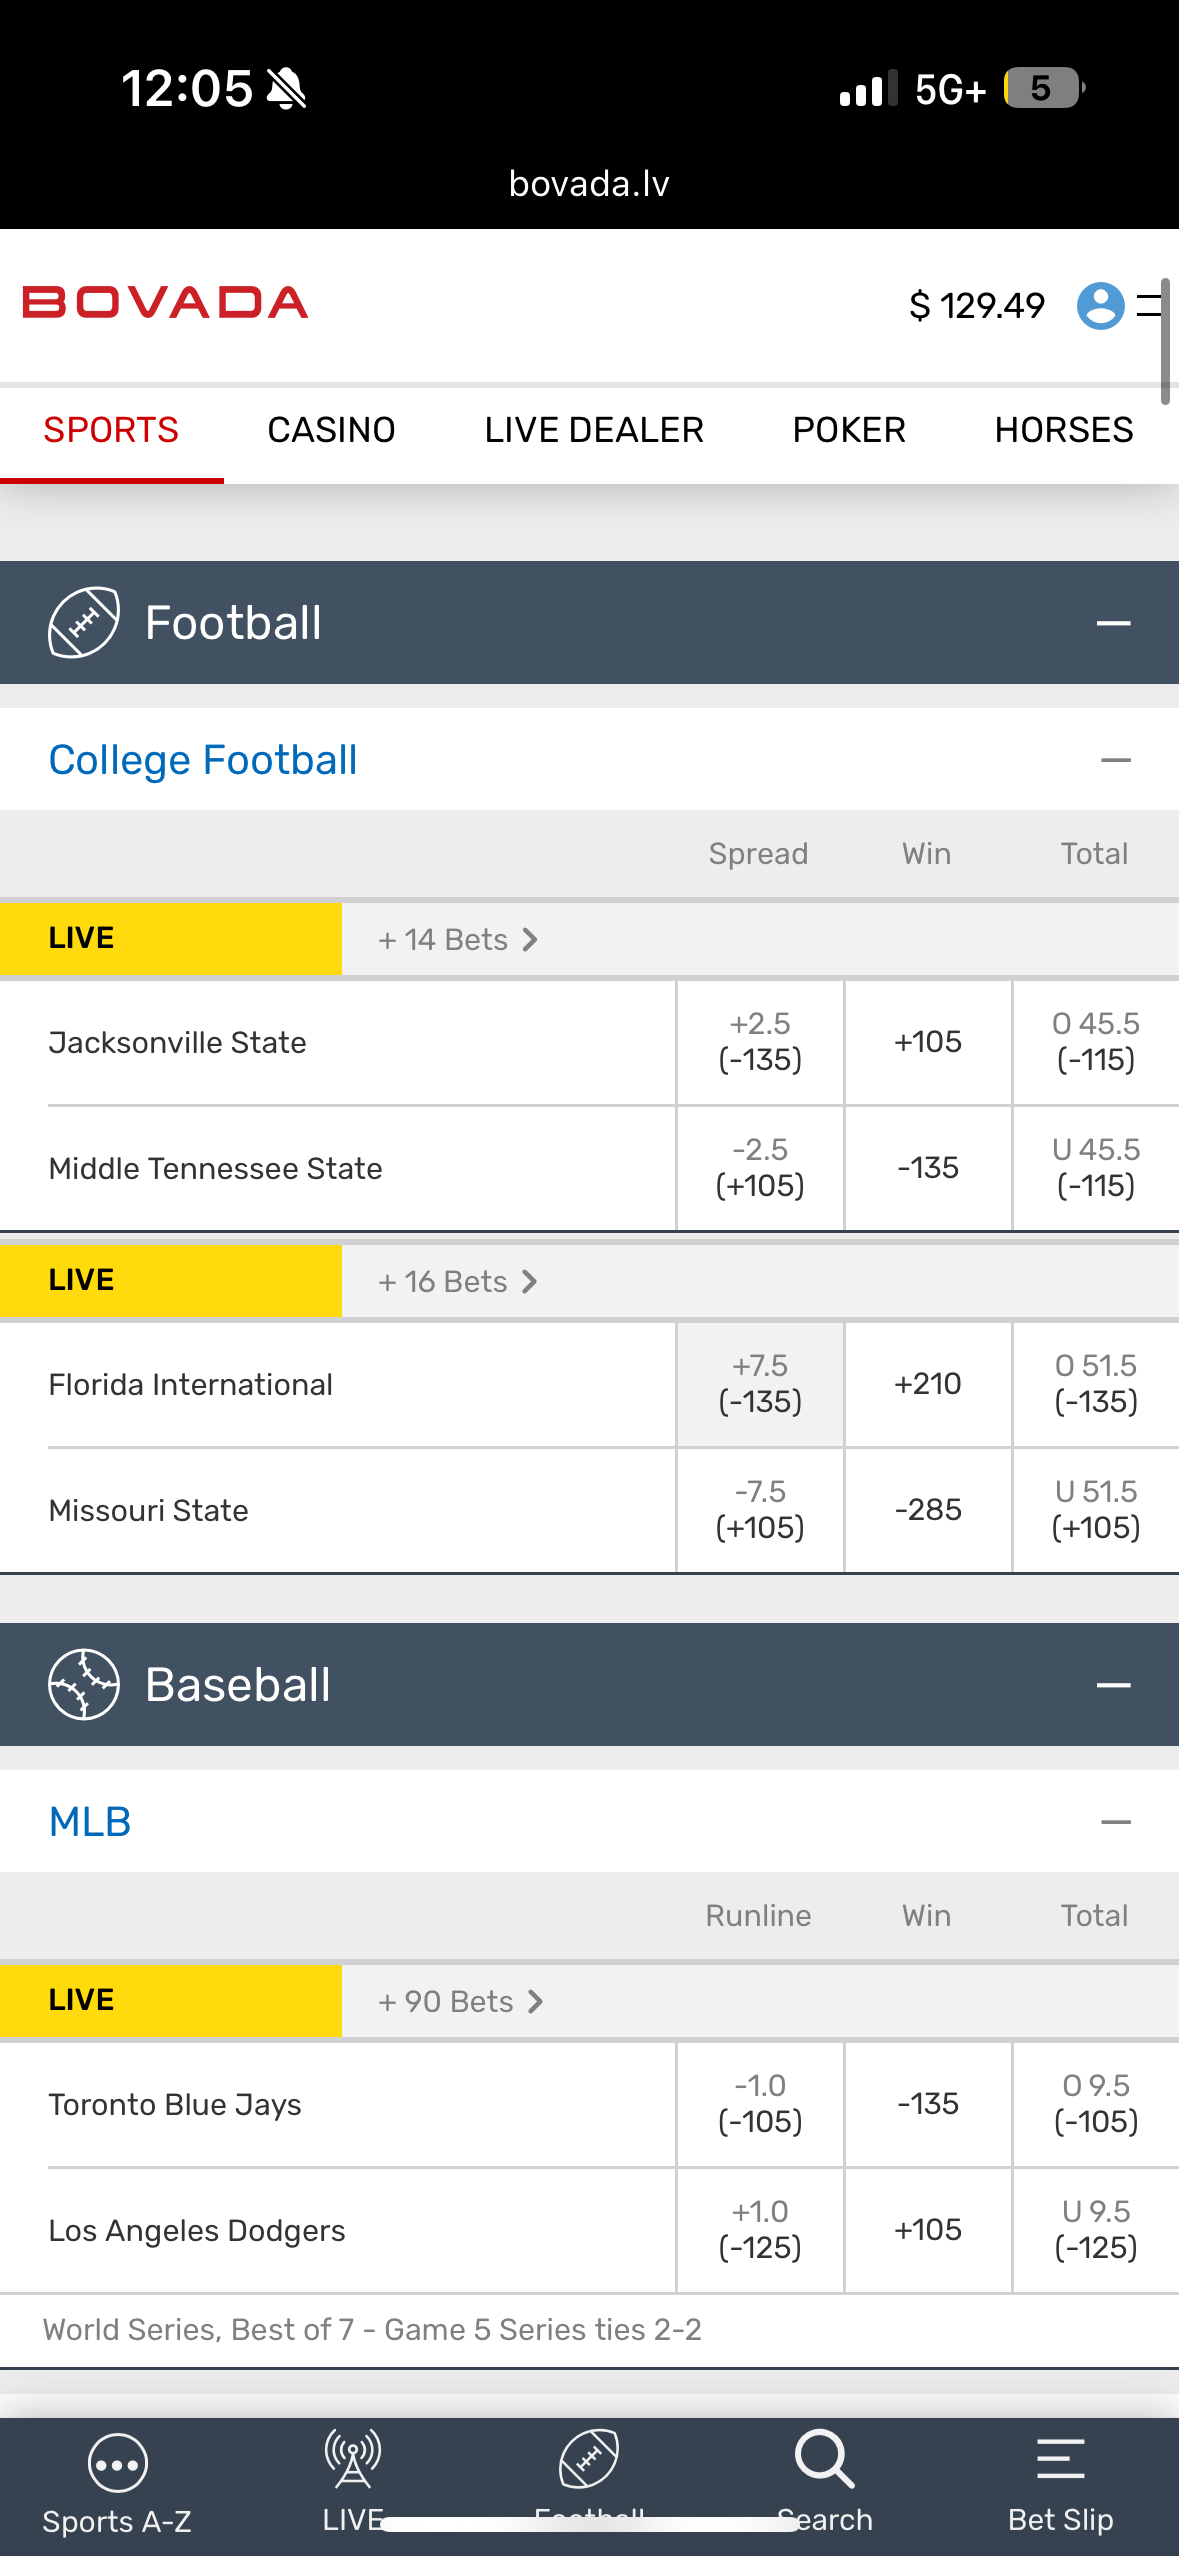Collapse the College Football league
The image size is (1179, 2556).
coord(1115,761)
